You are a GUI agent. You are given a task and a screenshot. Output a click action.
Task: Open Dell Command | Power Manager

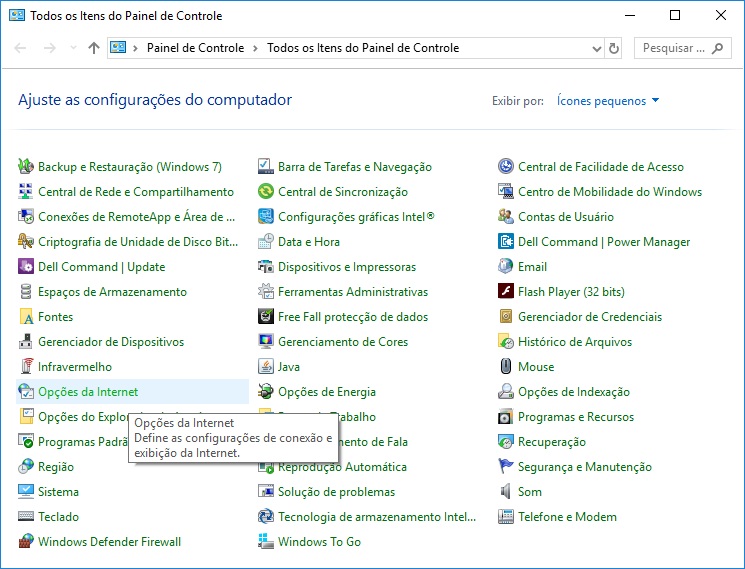604,242
